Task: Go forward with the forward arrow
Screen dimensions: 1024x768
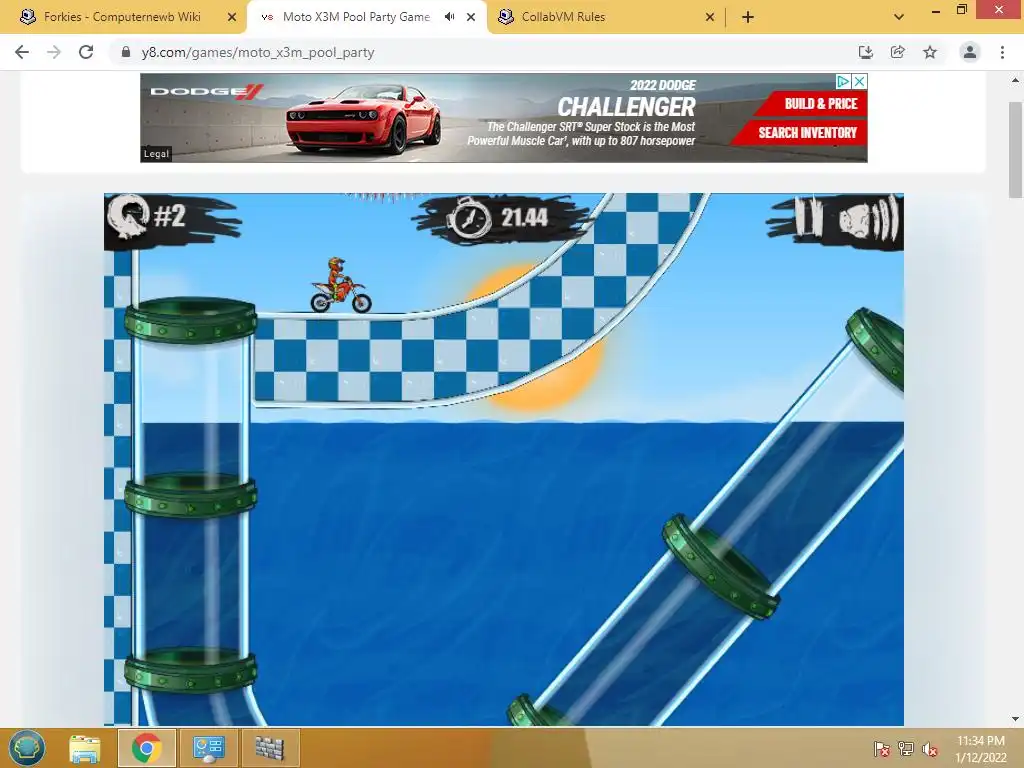Action: 54,52
